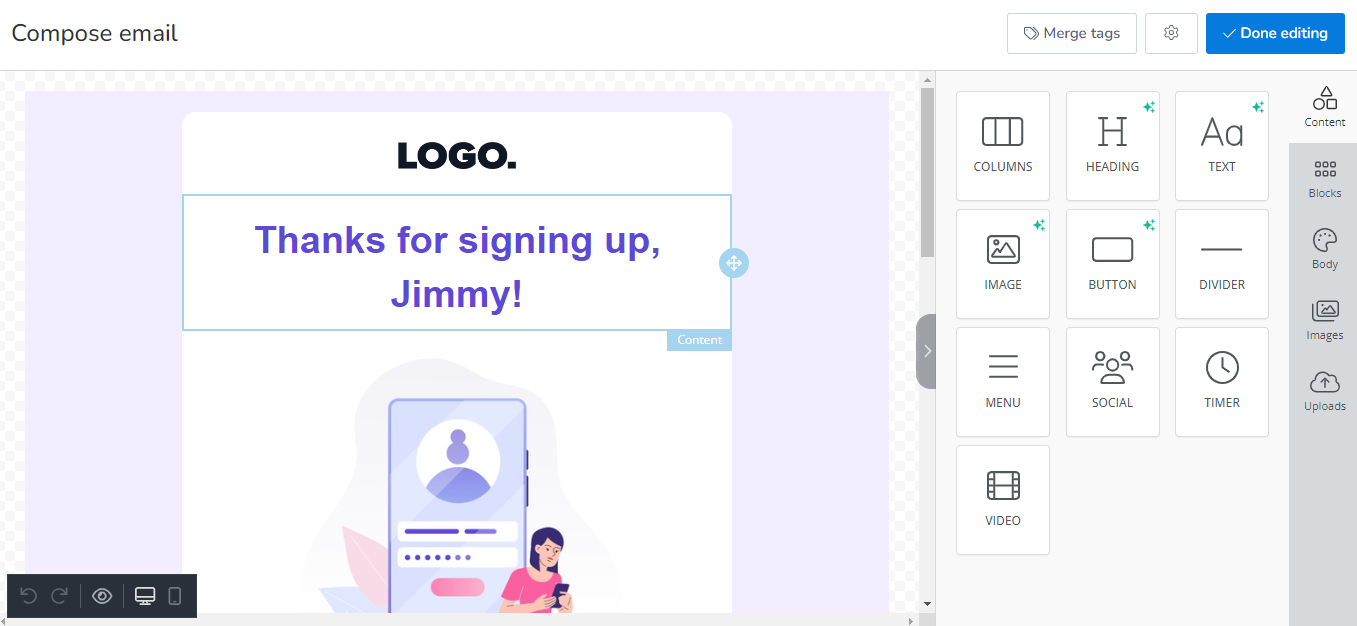Undo the last change
This screenshot has width=1357, height=626.
[28, 595]
